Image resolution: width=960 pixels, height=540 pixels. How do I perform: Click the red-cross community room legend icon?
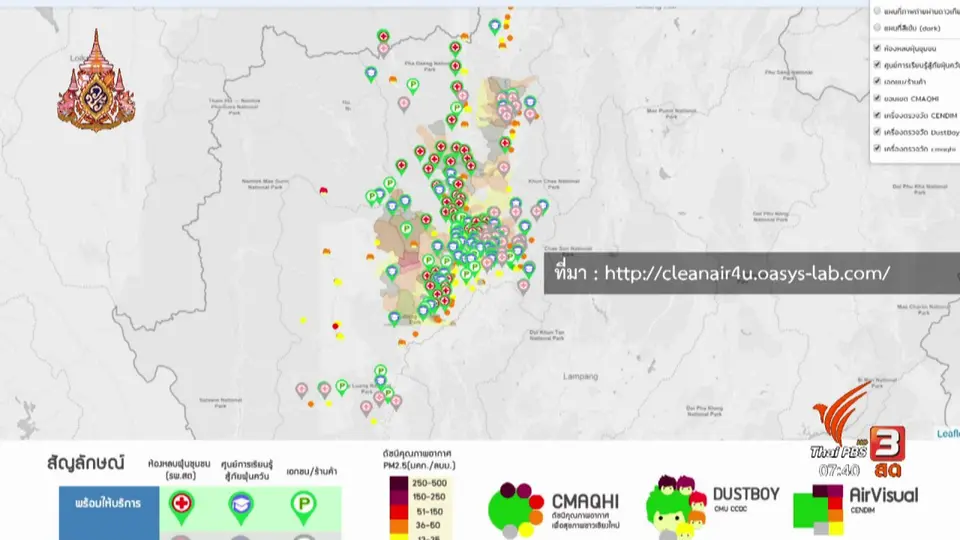point(181,507)
